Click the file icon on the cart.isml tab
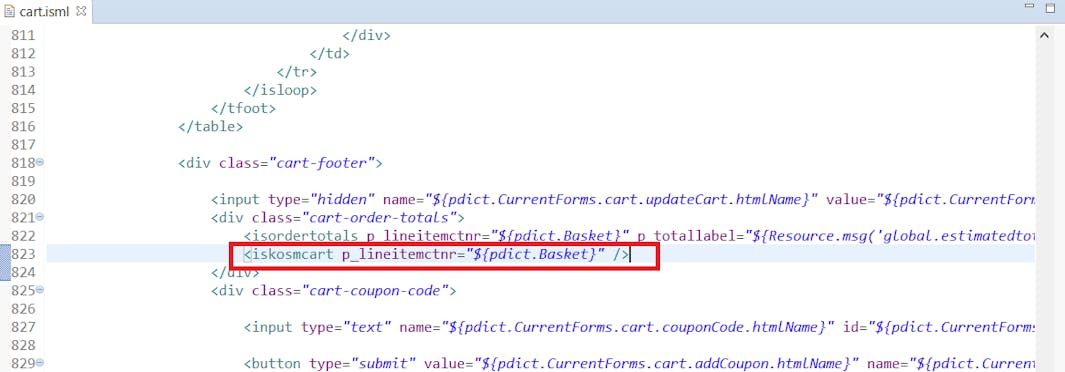This screenshot has width=1065, height=372. point(10,12)
